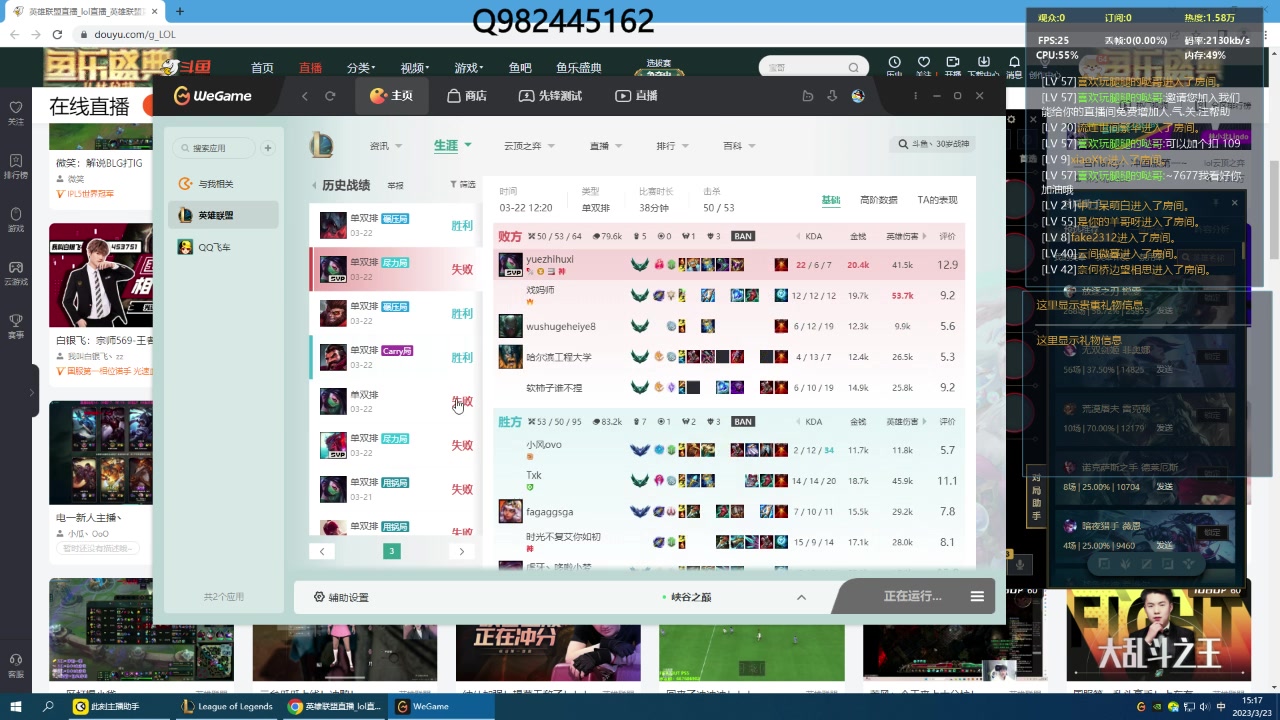Screen dimensions: 1280x720
Task: Open 排行榜 in Douyu left sidebar
Action: (15, 166)
